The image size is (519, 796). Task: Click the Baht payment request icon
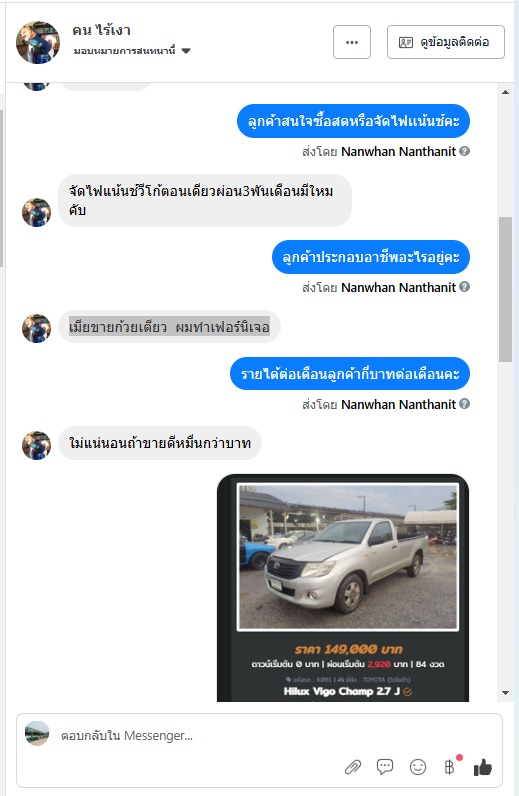coord(449,767)
